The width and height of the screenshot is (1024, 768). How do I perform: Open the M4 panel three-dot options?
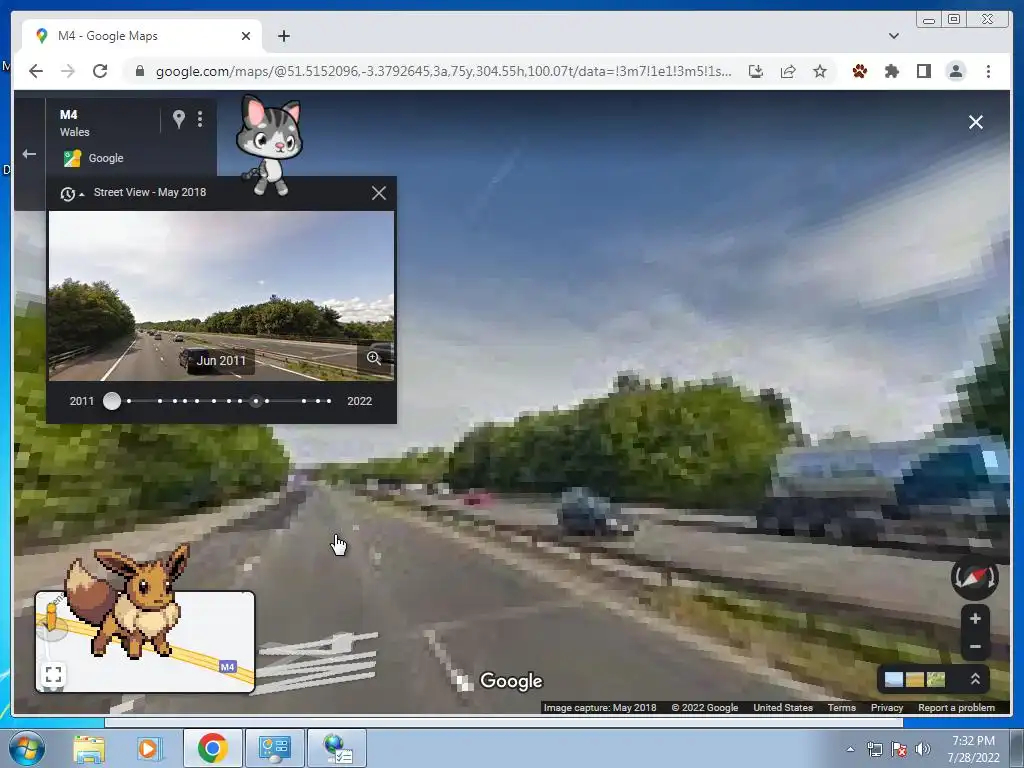point(200,119)
